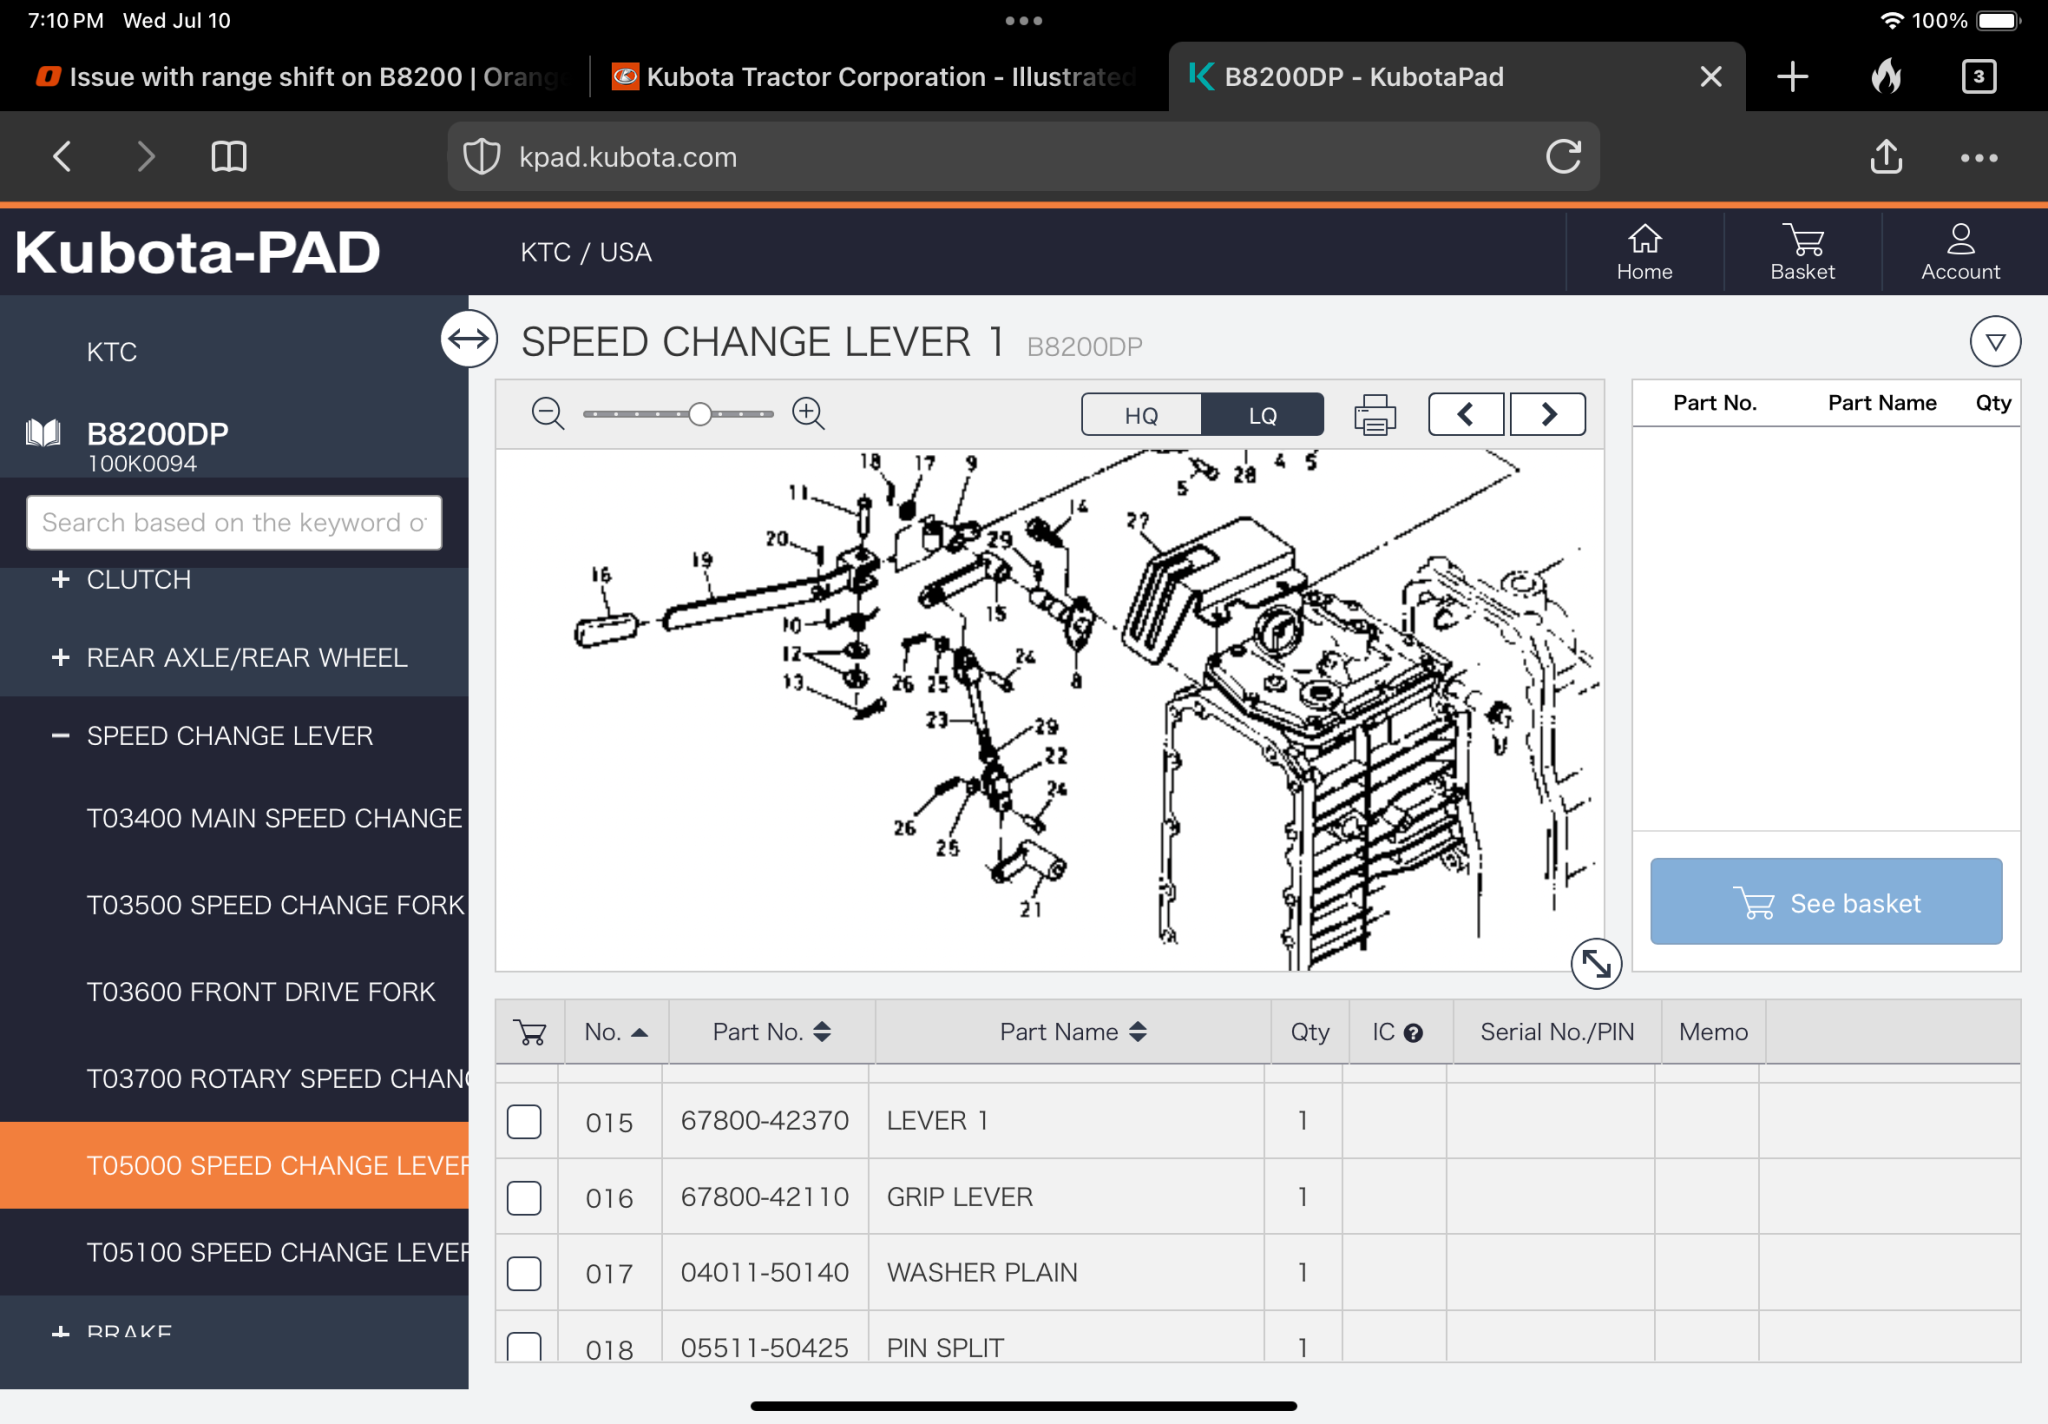Check the box for 016 GRIP LEVER
Image resolution: width=2048 pixels, height=1424 pixels.
click(x=524, y=1198)
